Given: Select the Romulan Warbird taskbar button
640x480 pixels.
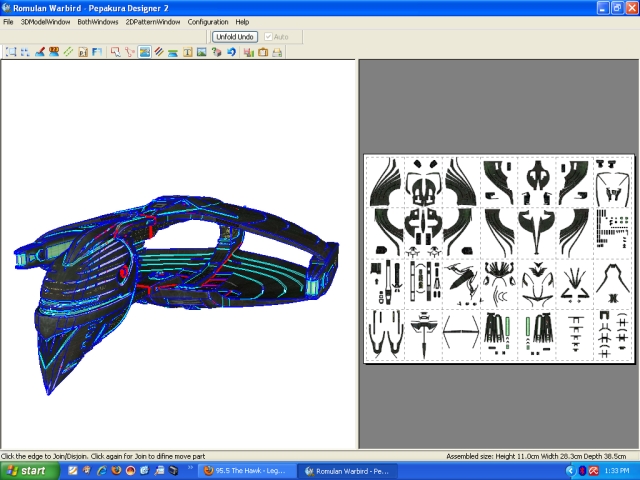Looking at the screenshot, I should coord(347,471).
